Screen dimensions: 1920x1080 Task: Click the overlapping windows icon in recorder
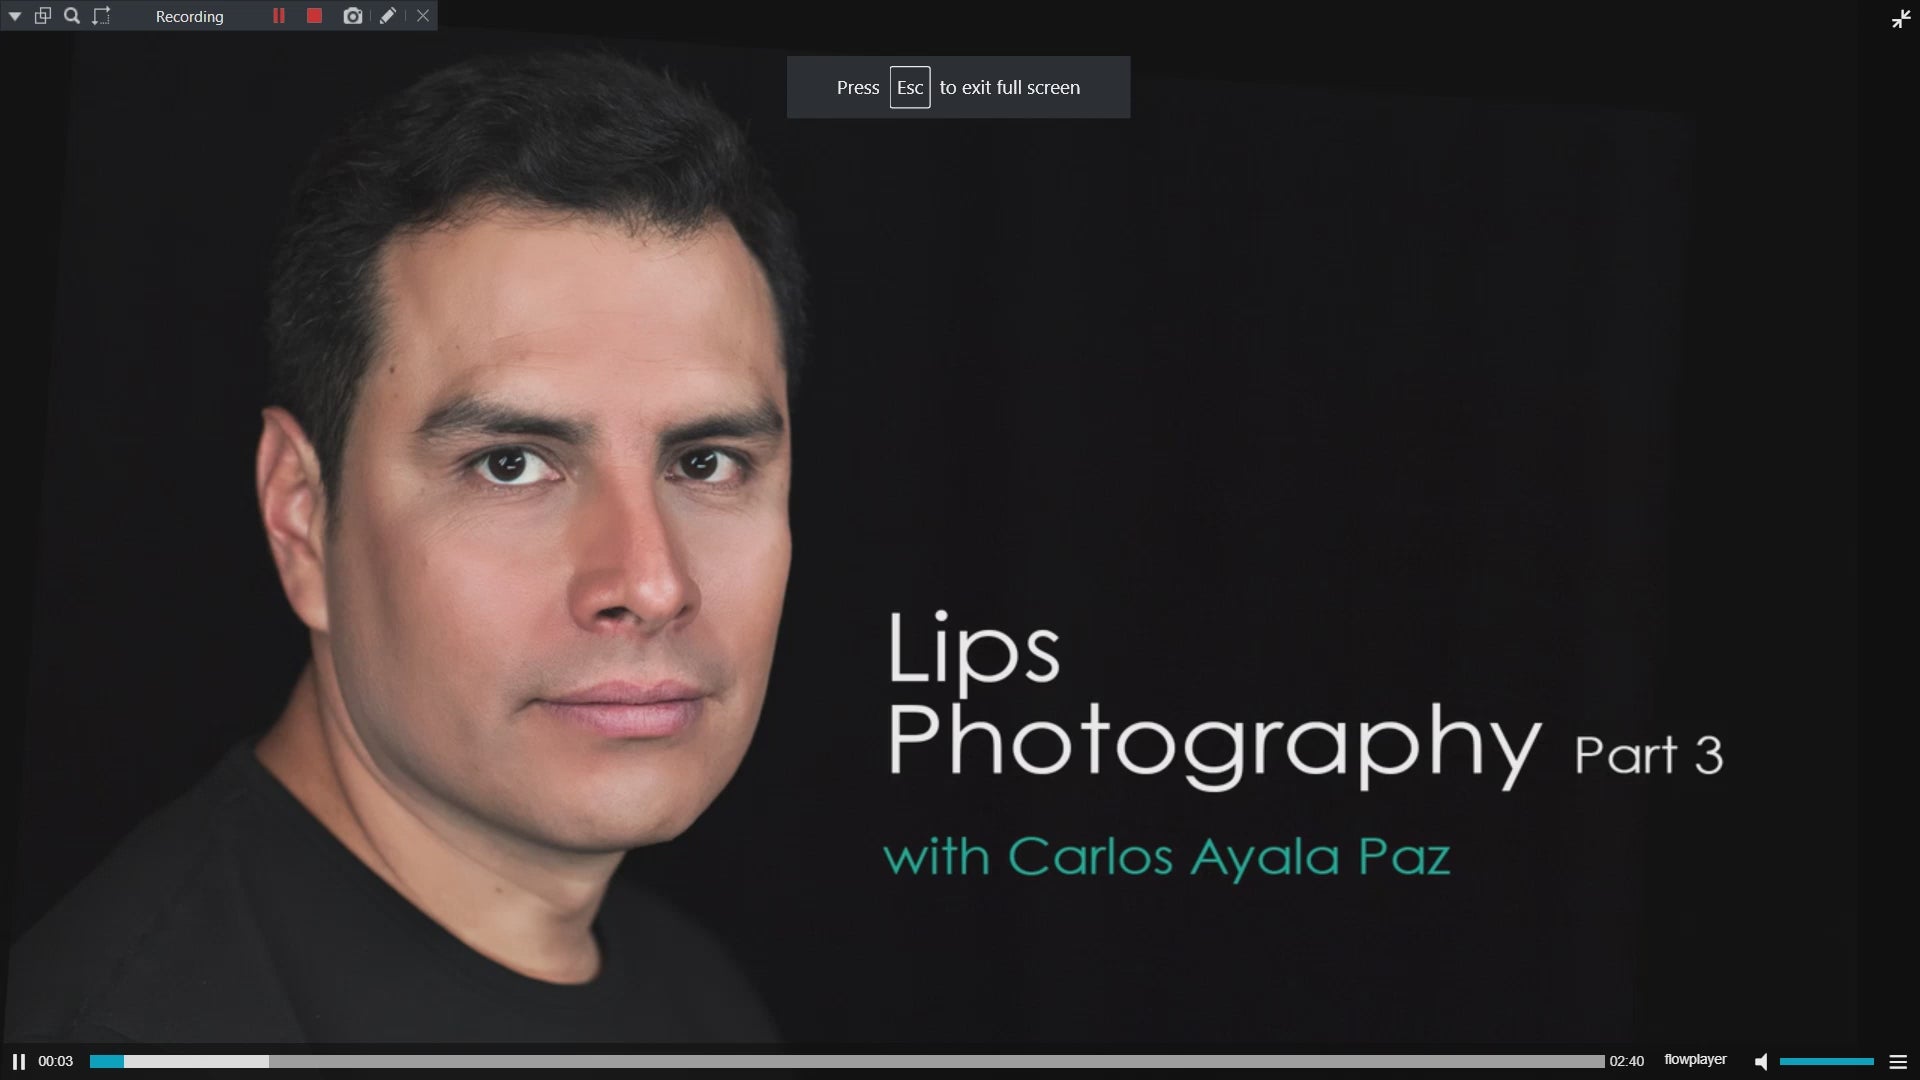tap(43, 16)
